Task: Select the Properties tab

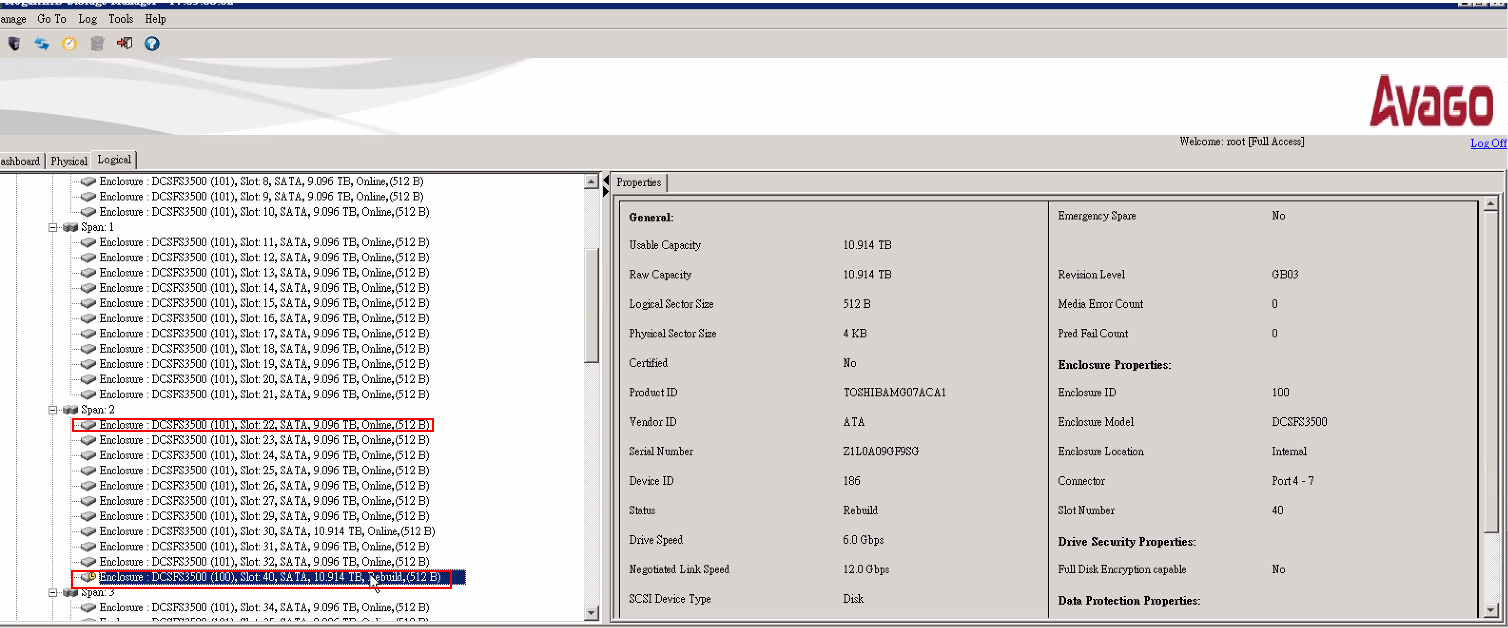Action: 638,182
